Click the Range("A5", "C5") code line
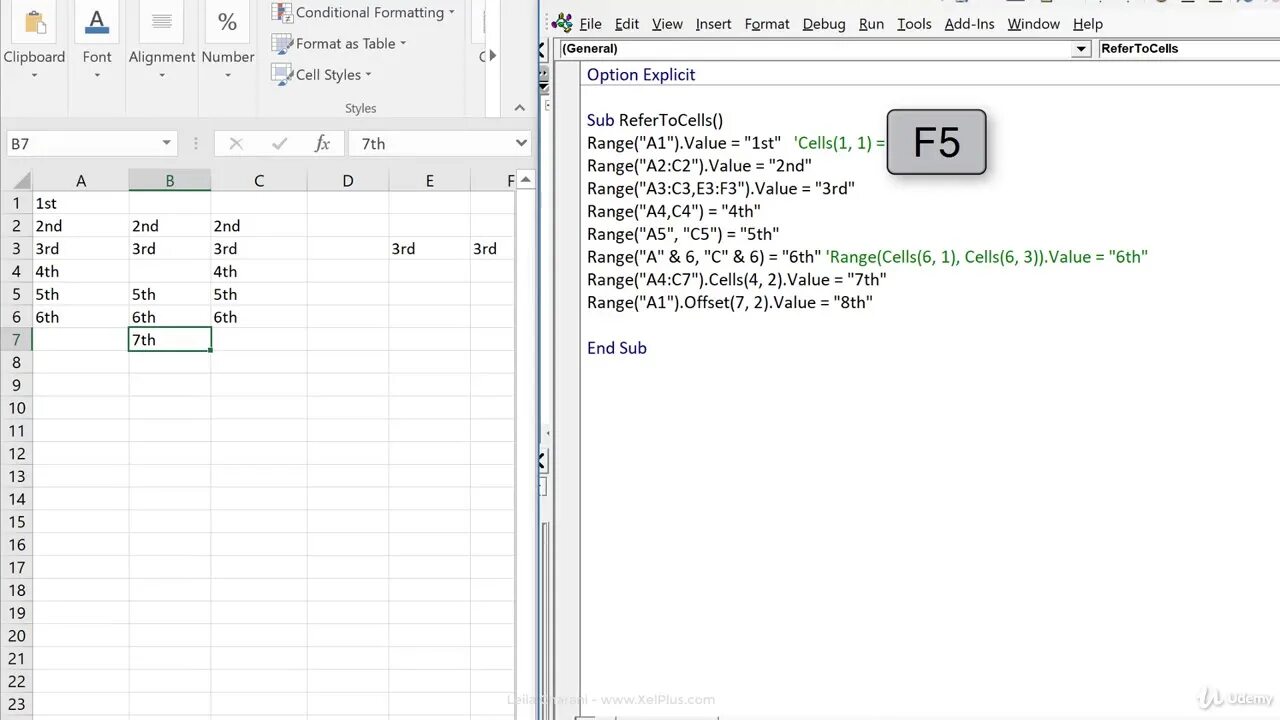This screenshot has height=720, width=1280. tap(682, 235)
